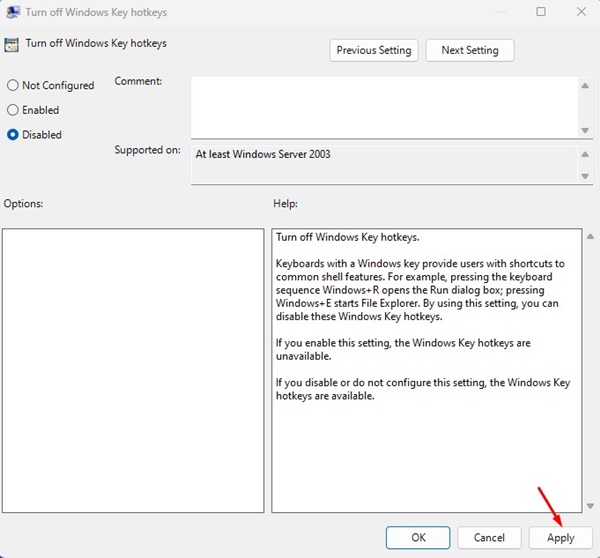
Task: Go to Previous Setting
Action: point(374,50)
